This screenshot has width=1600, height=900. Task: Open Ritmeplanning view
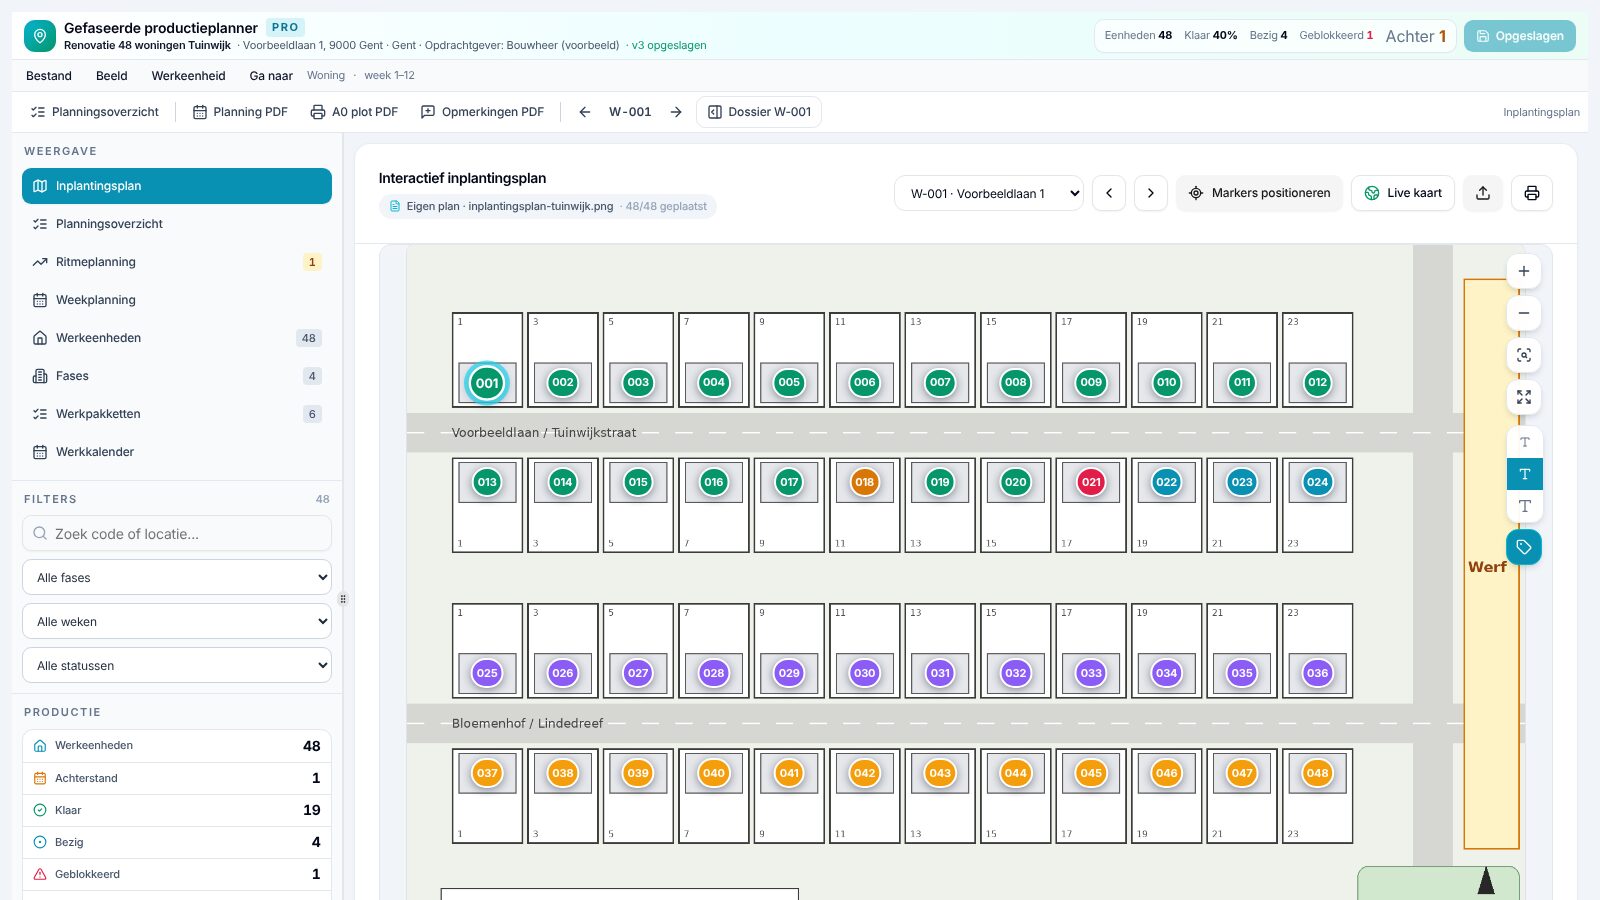(177, 262)
